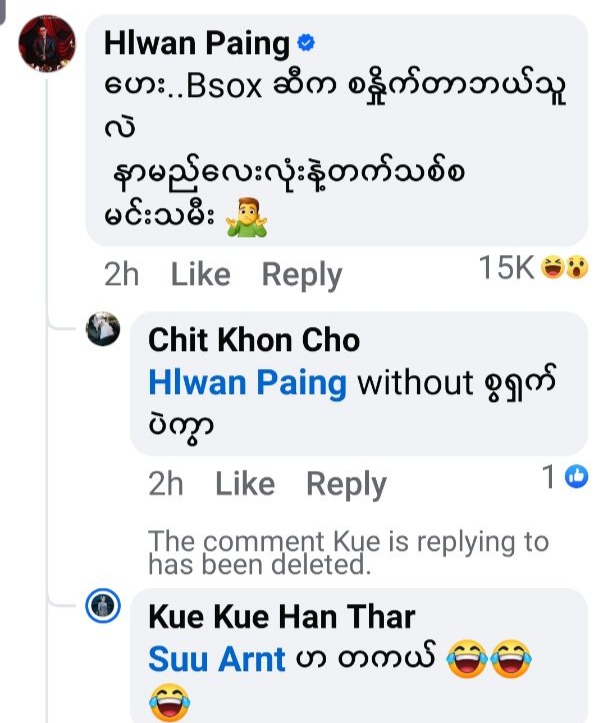Reply to Hlwan Paing's comment
The width and height of the screenshot is (606, 723).
(301, 274)
